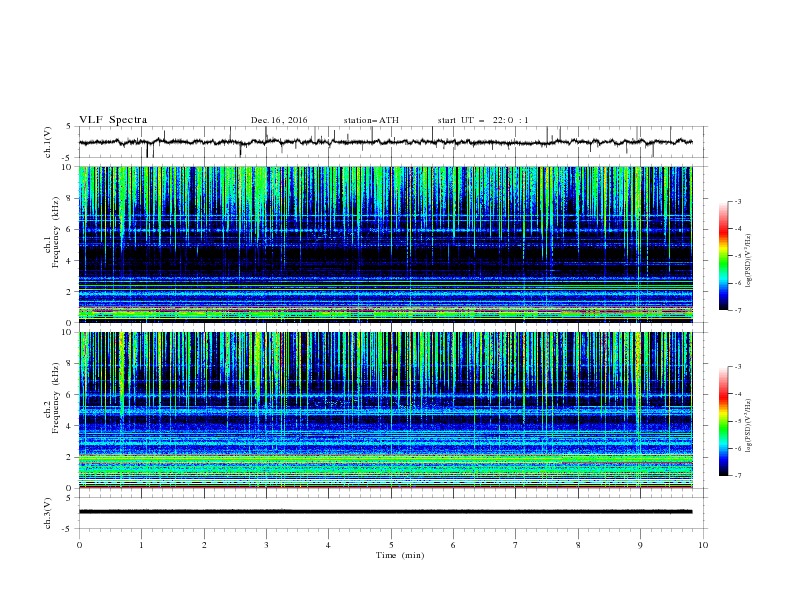The height and width of the screenshot is (612, 792).
Task: Click the time axis tick label "7"
Action: (516, 545)
